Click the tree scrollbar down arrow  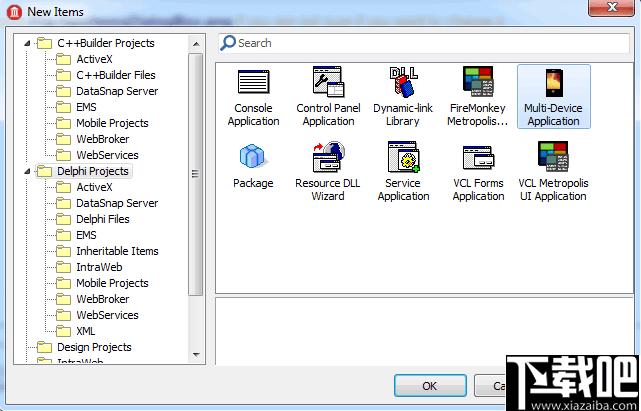coord(196,355)
